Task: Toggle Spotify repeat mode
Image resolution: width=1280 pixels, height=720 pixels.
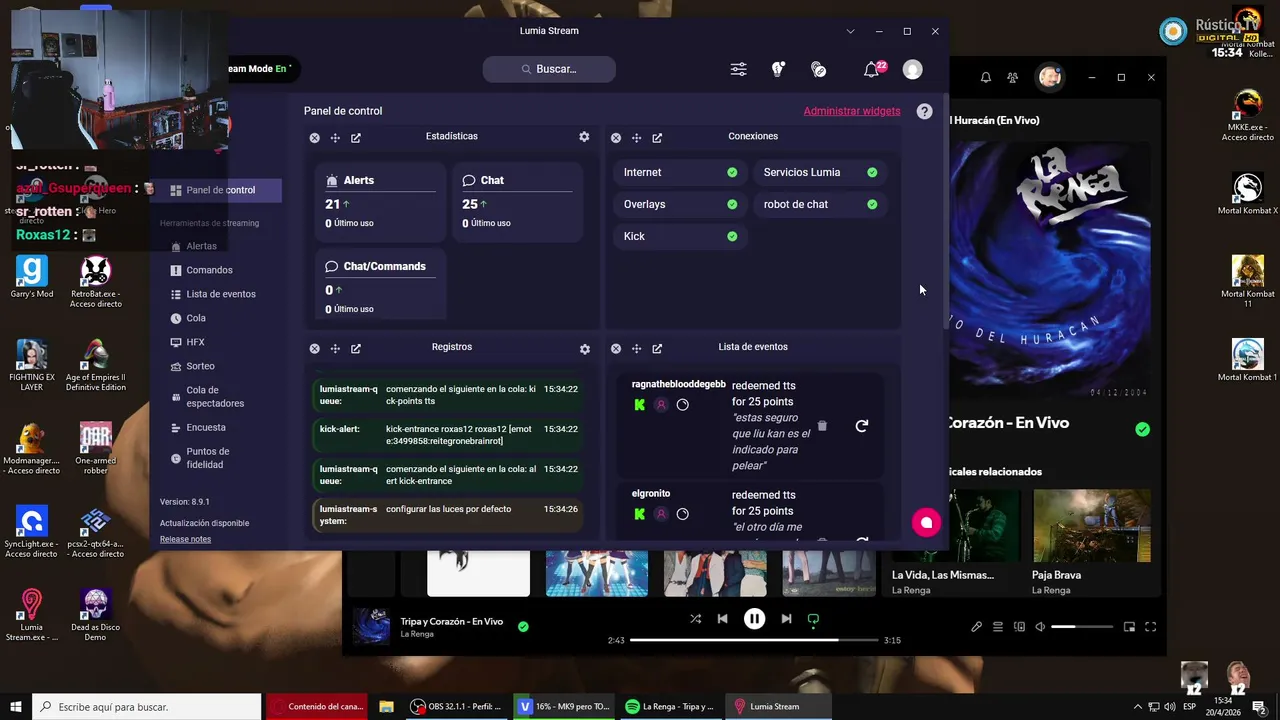Action: click(813, 619)
